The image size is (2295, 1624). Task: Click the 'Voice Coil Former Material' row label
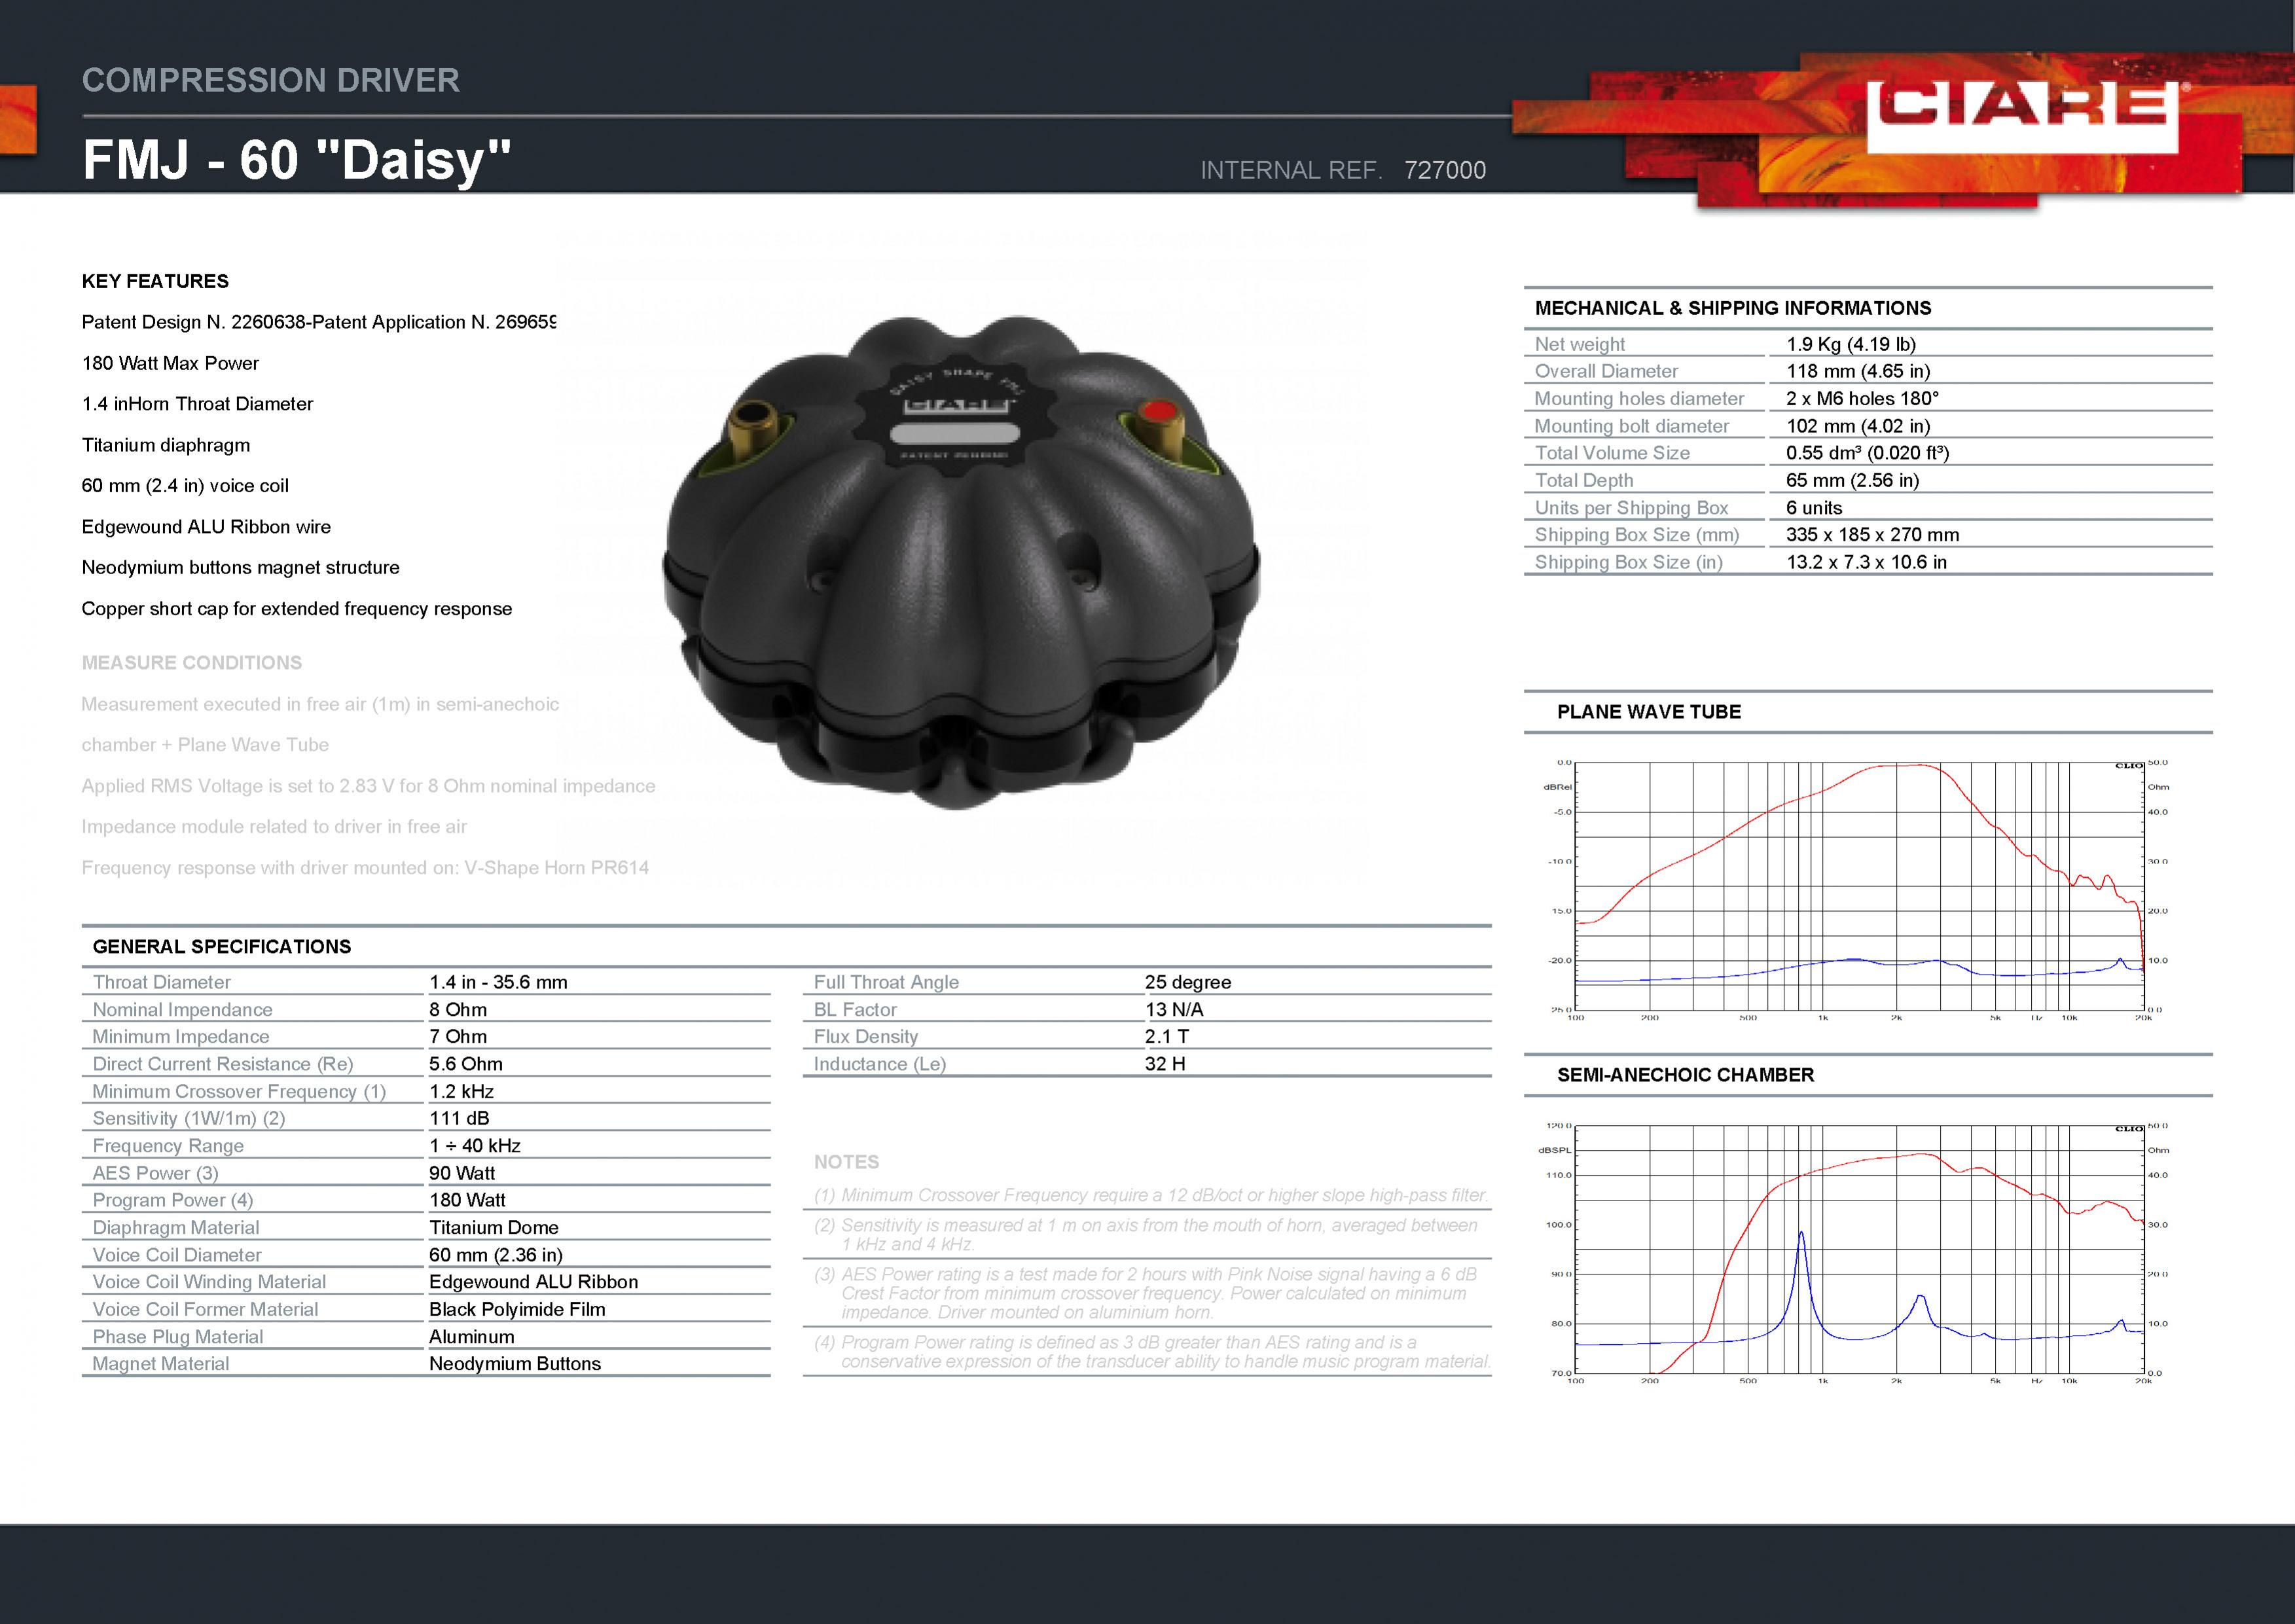click(x=205, y=1309)
